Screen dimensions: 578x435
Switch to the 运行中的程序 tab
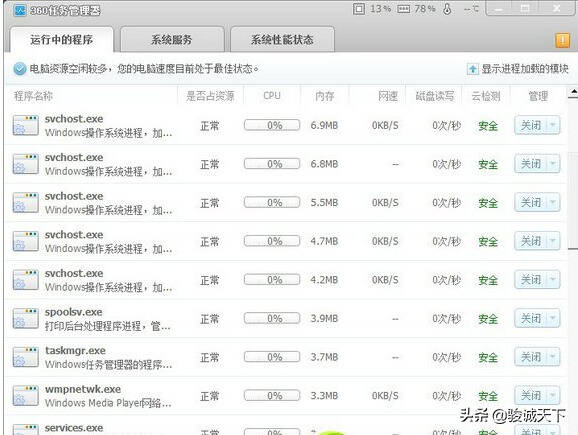(62, 39)
